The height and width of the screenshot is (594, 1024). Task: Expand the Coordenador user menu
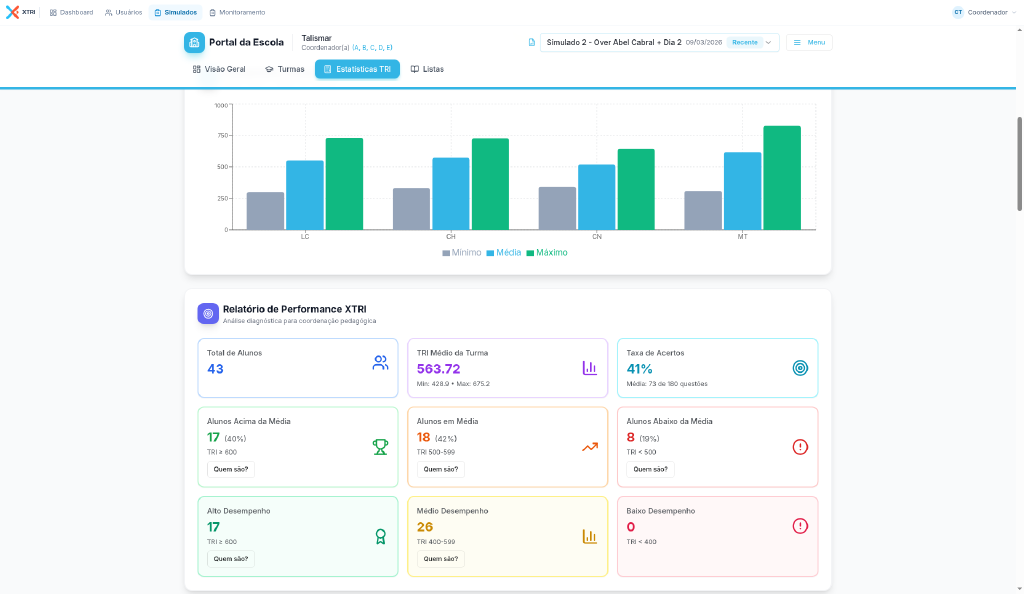click(984, 12)
